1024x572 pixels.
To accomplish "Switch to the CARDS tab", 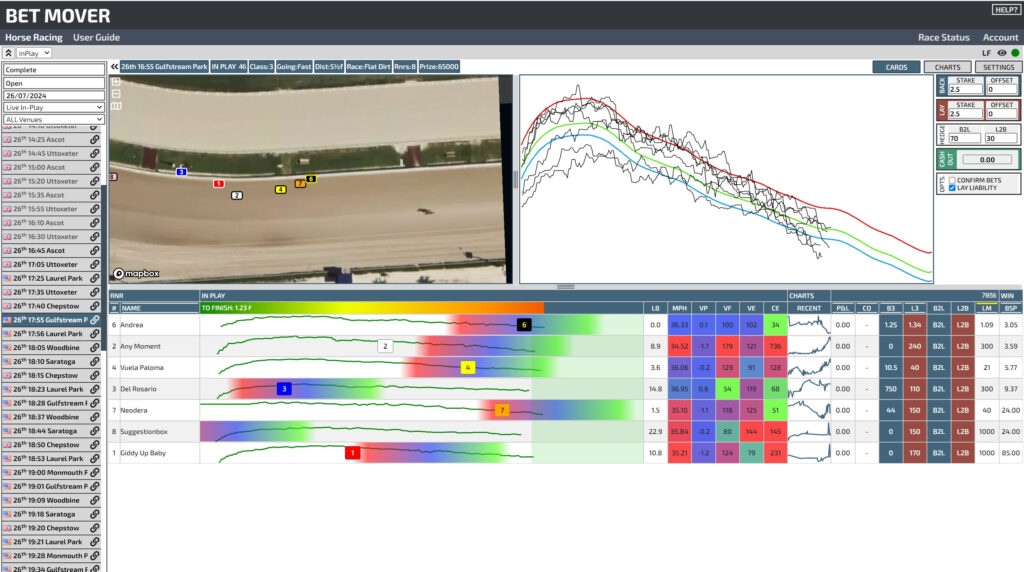I will [896, 67].
